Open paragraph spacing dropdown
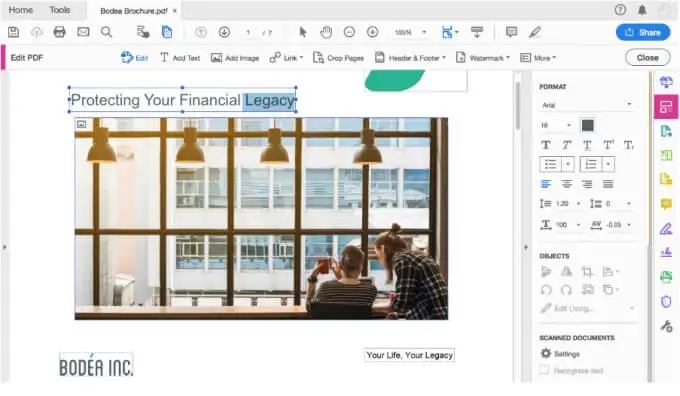 click(629, 203)
